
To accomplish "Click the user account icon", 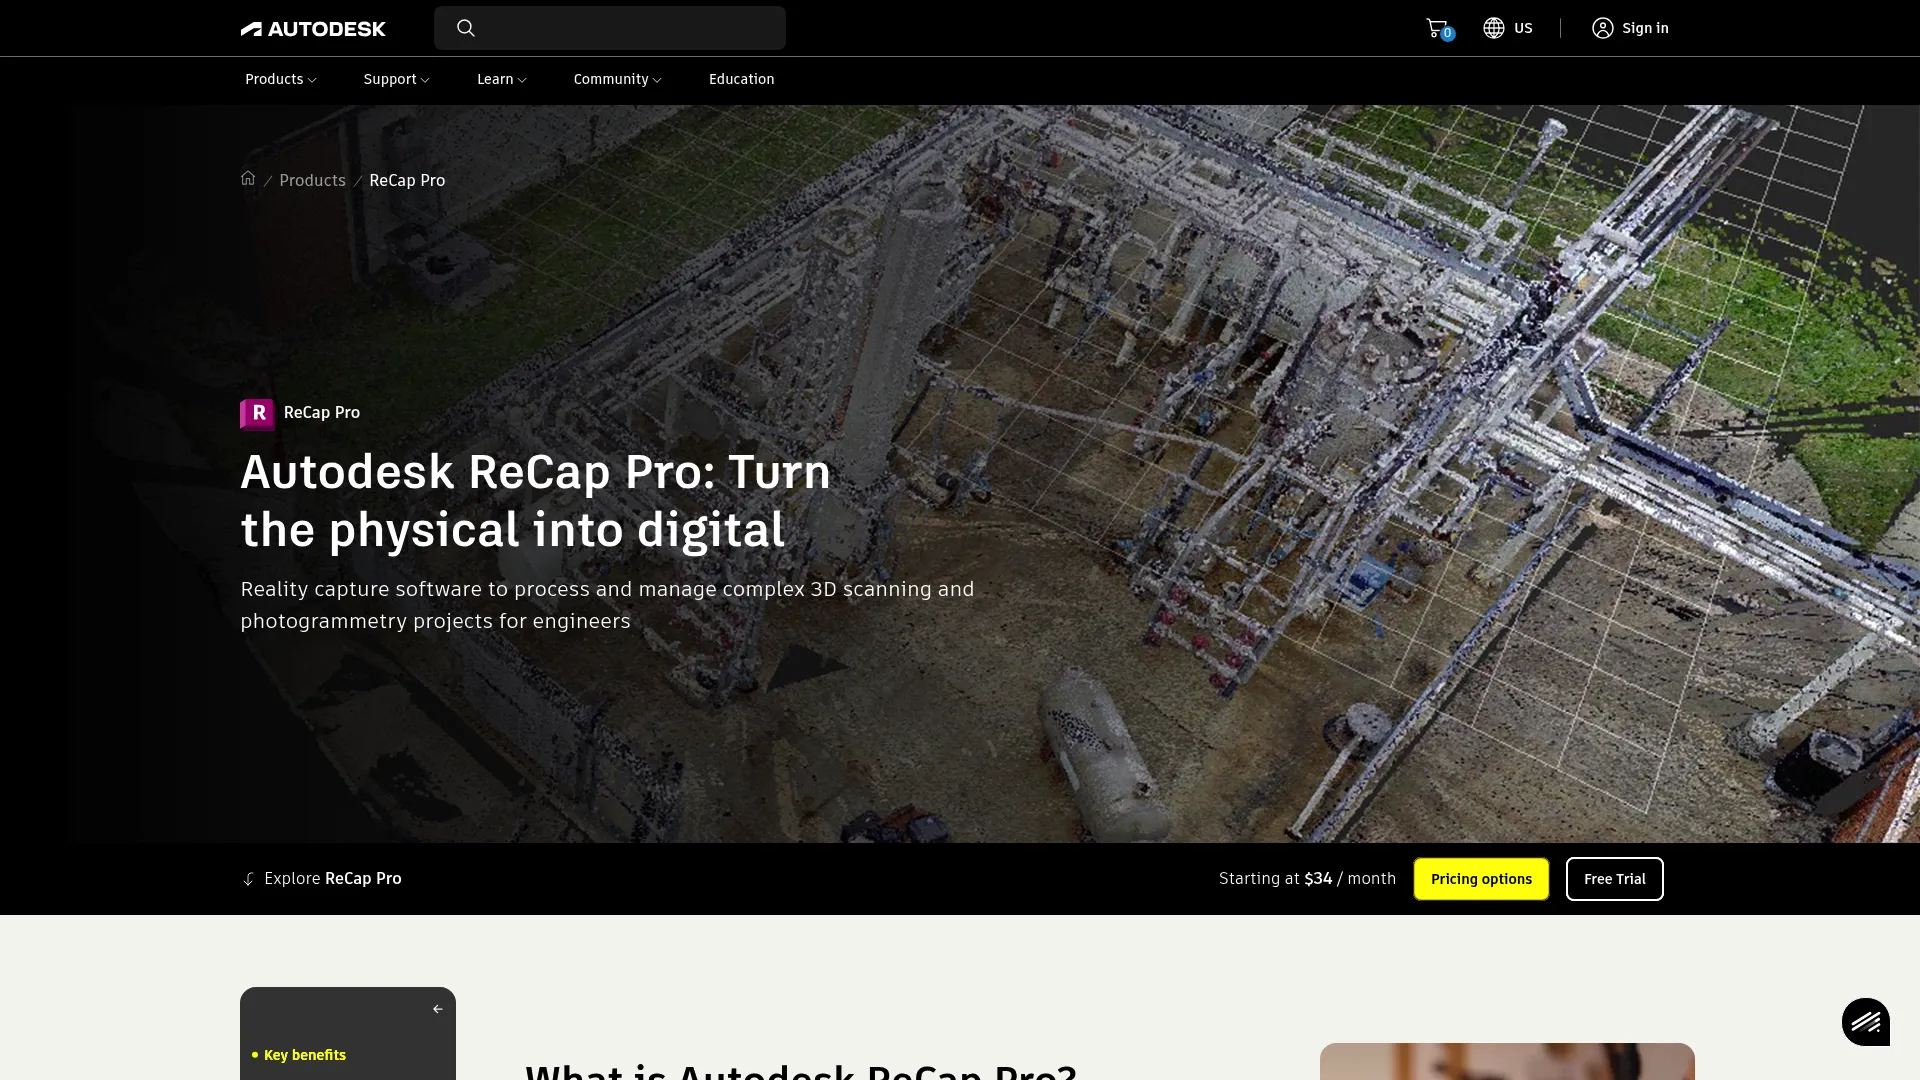I will 1603,28.
